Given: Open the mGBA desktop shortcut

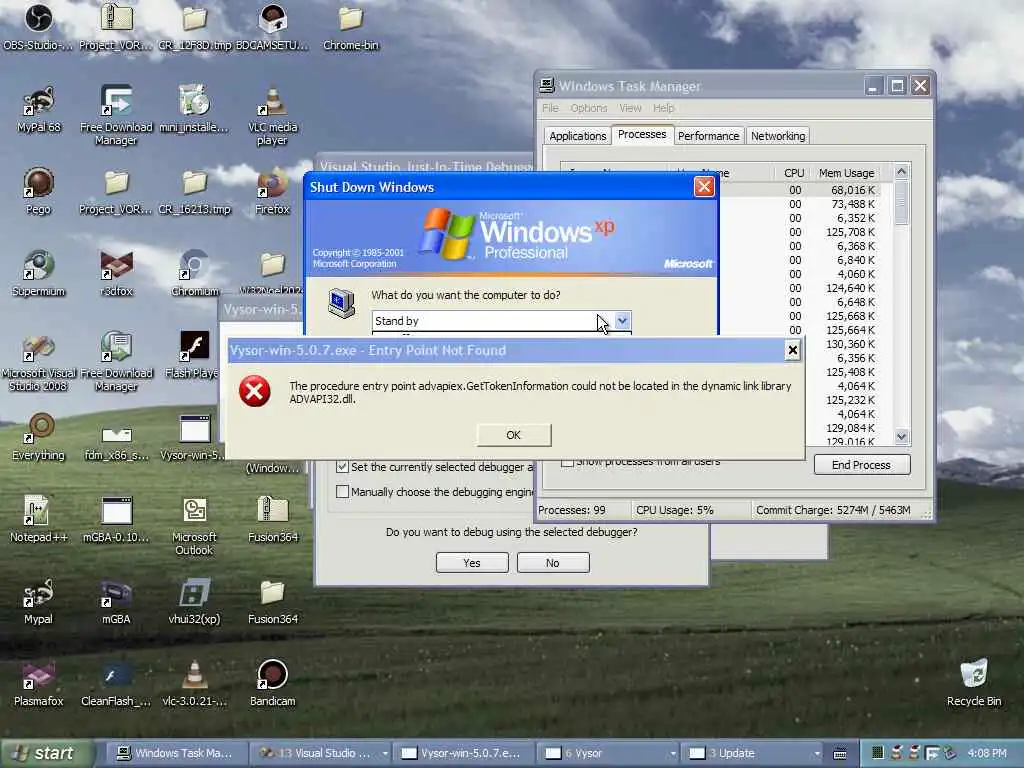Looking at the screenshot, I should pos(116,601).
